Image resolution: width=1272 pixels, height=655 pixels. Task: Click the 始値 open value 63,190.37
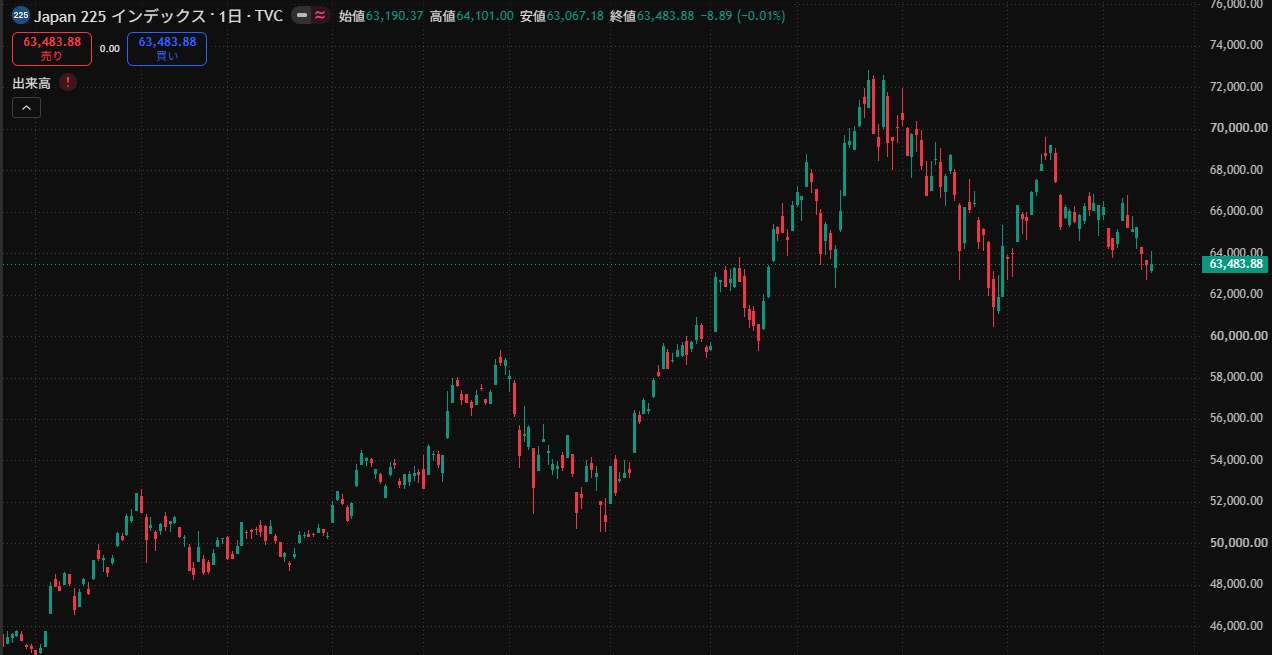coord(395,17)
